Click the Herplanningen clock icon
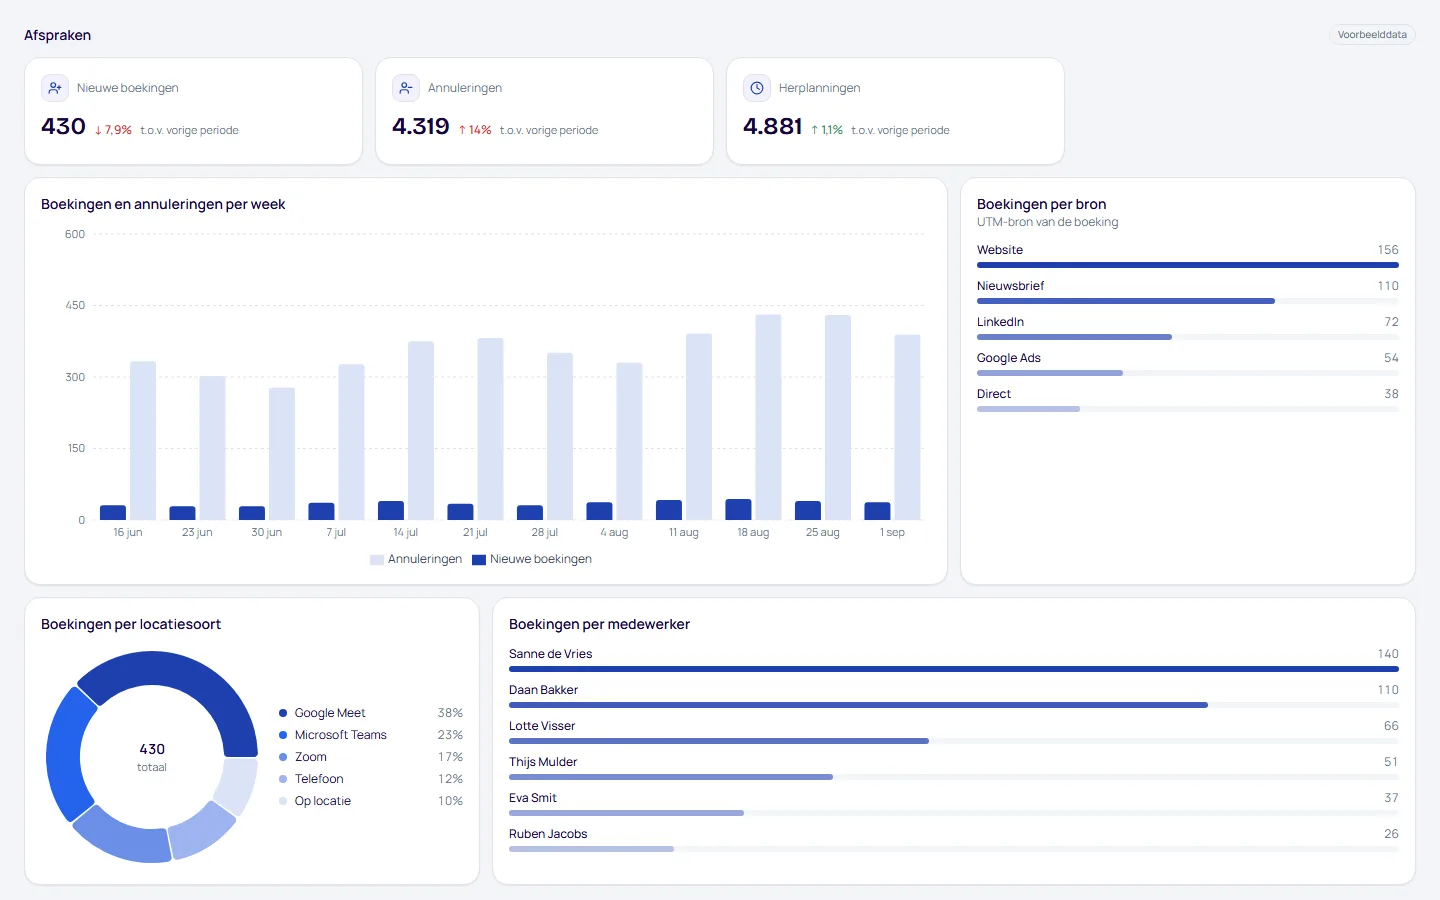This screenshot has height=900, width=1440. (757, 88)
